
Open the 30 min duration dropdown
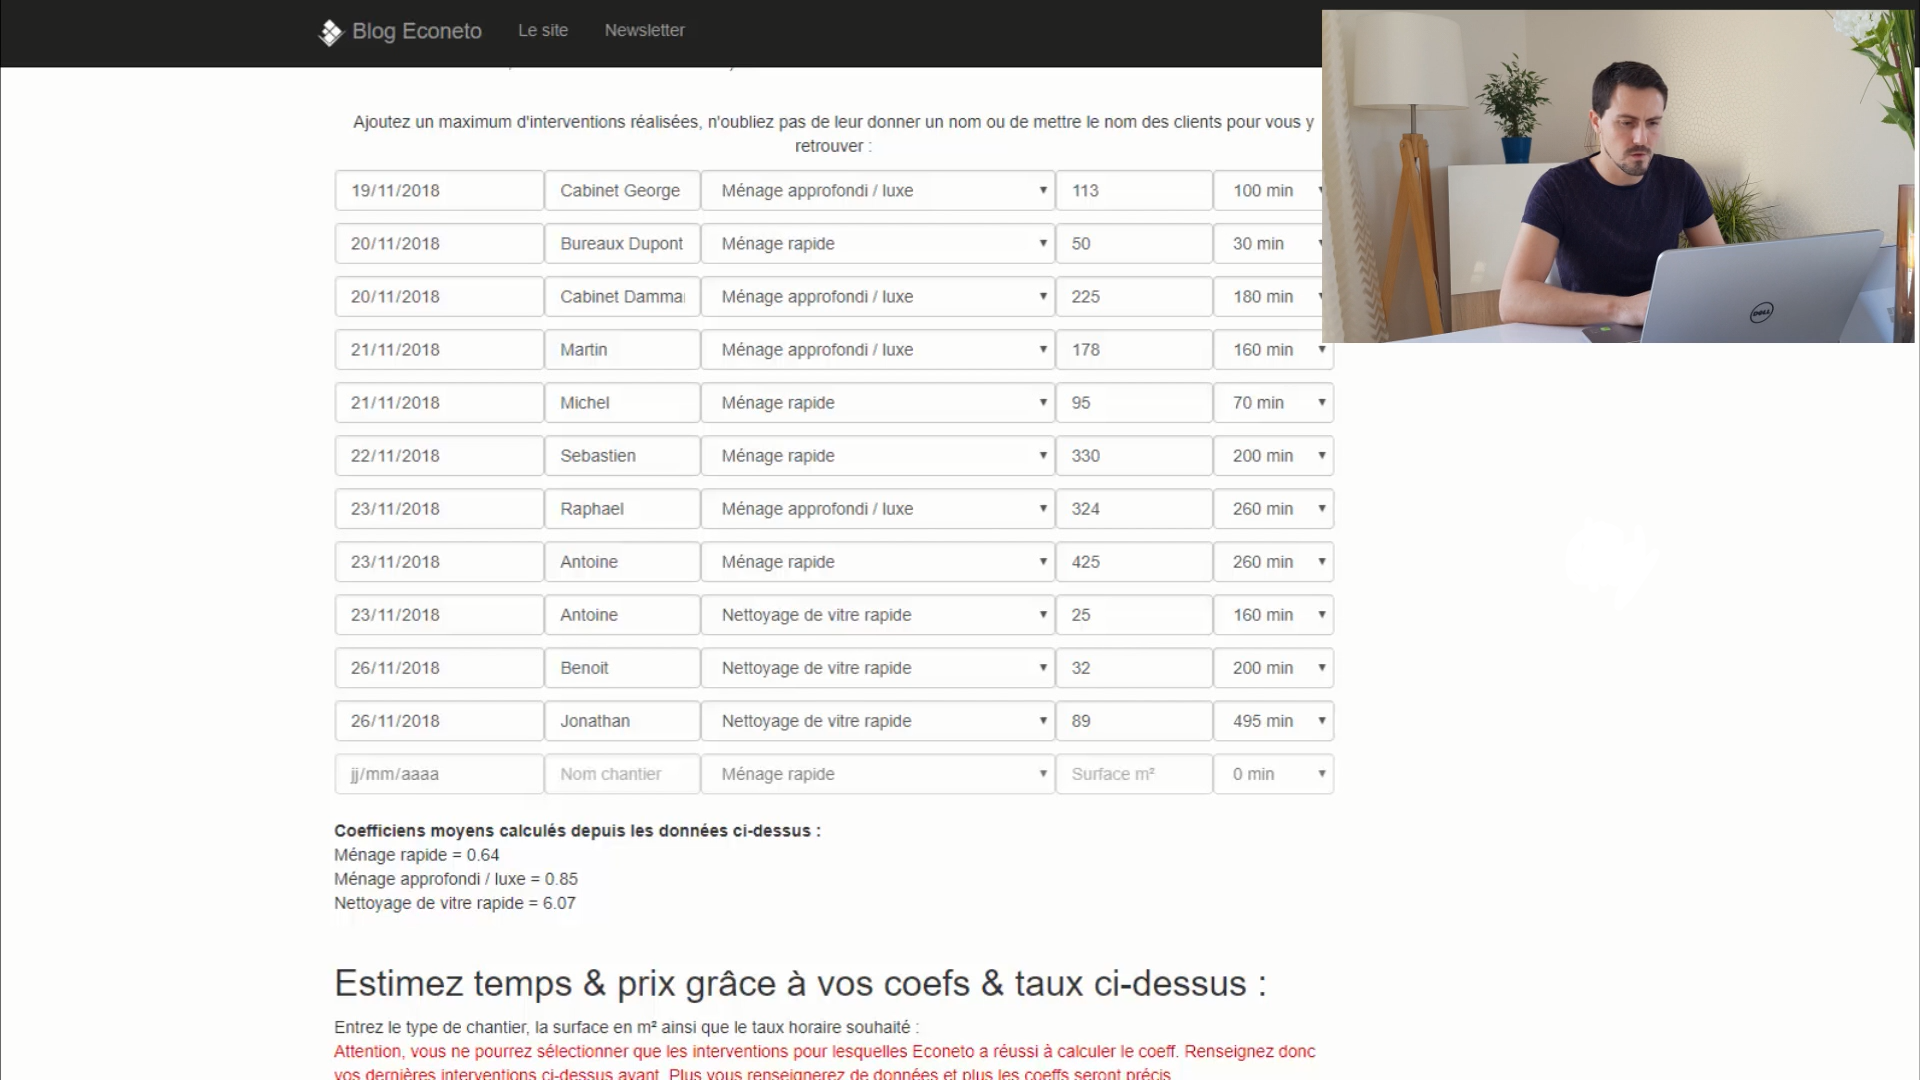point(1268,243)
